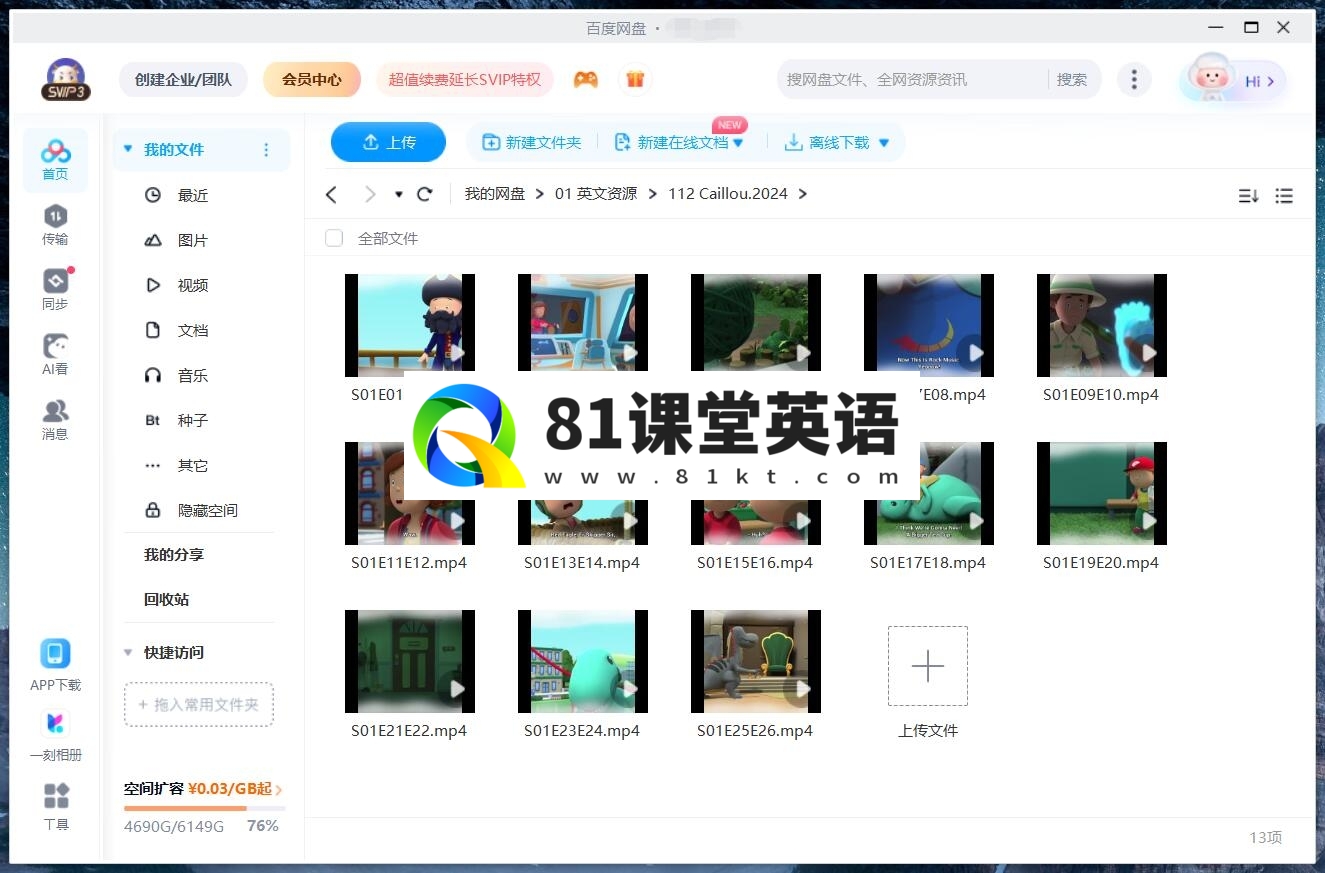1325x873 pixels.
Task: Open the 工具 tools section
Action: point(56,807)
